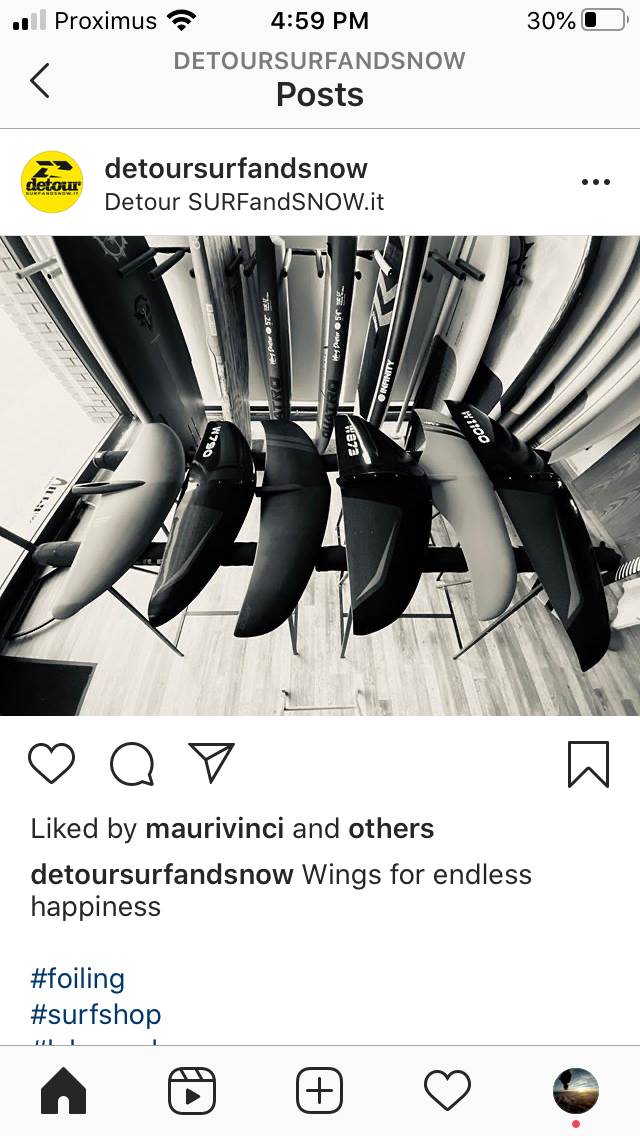Create a new post with the plus icon
Image resolution: width=640 pixels, height=1136 pixels.
(320, 1090)
